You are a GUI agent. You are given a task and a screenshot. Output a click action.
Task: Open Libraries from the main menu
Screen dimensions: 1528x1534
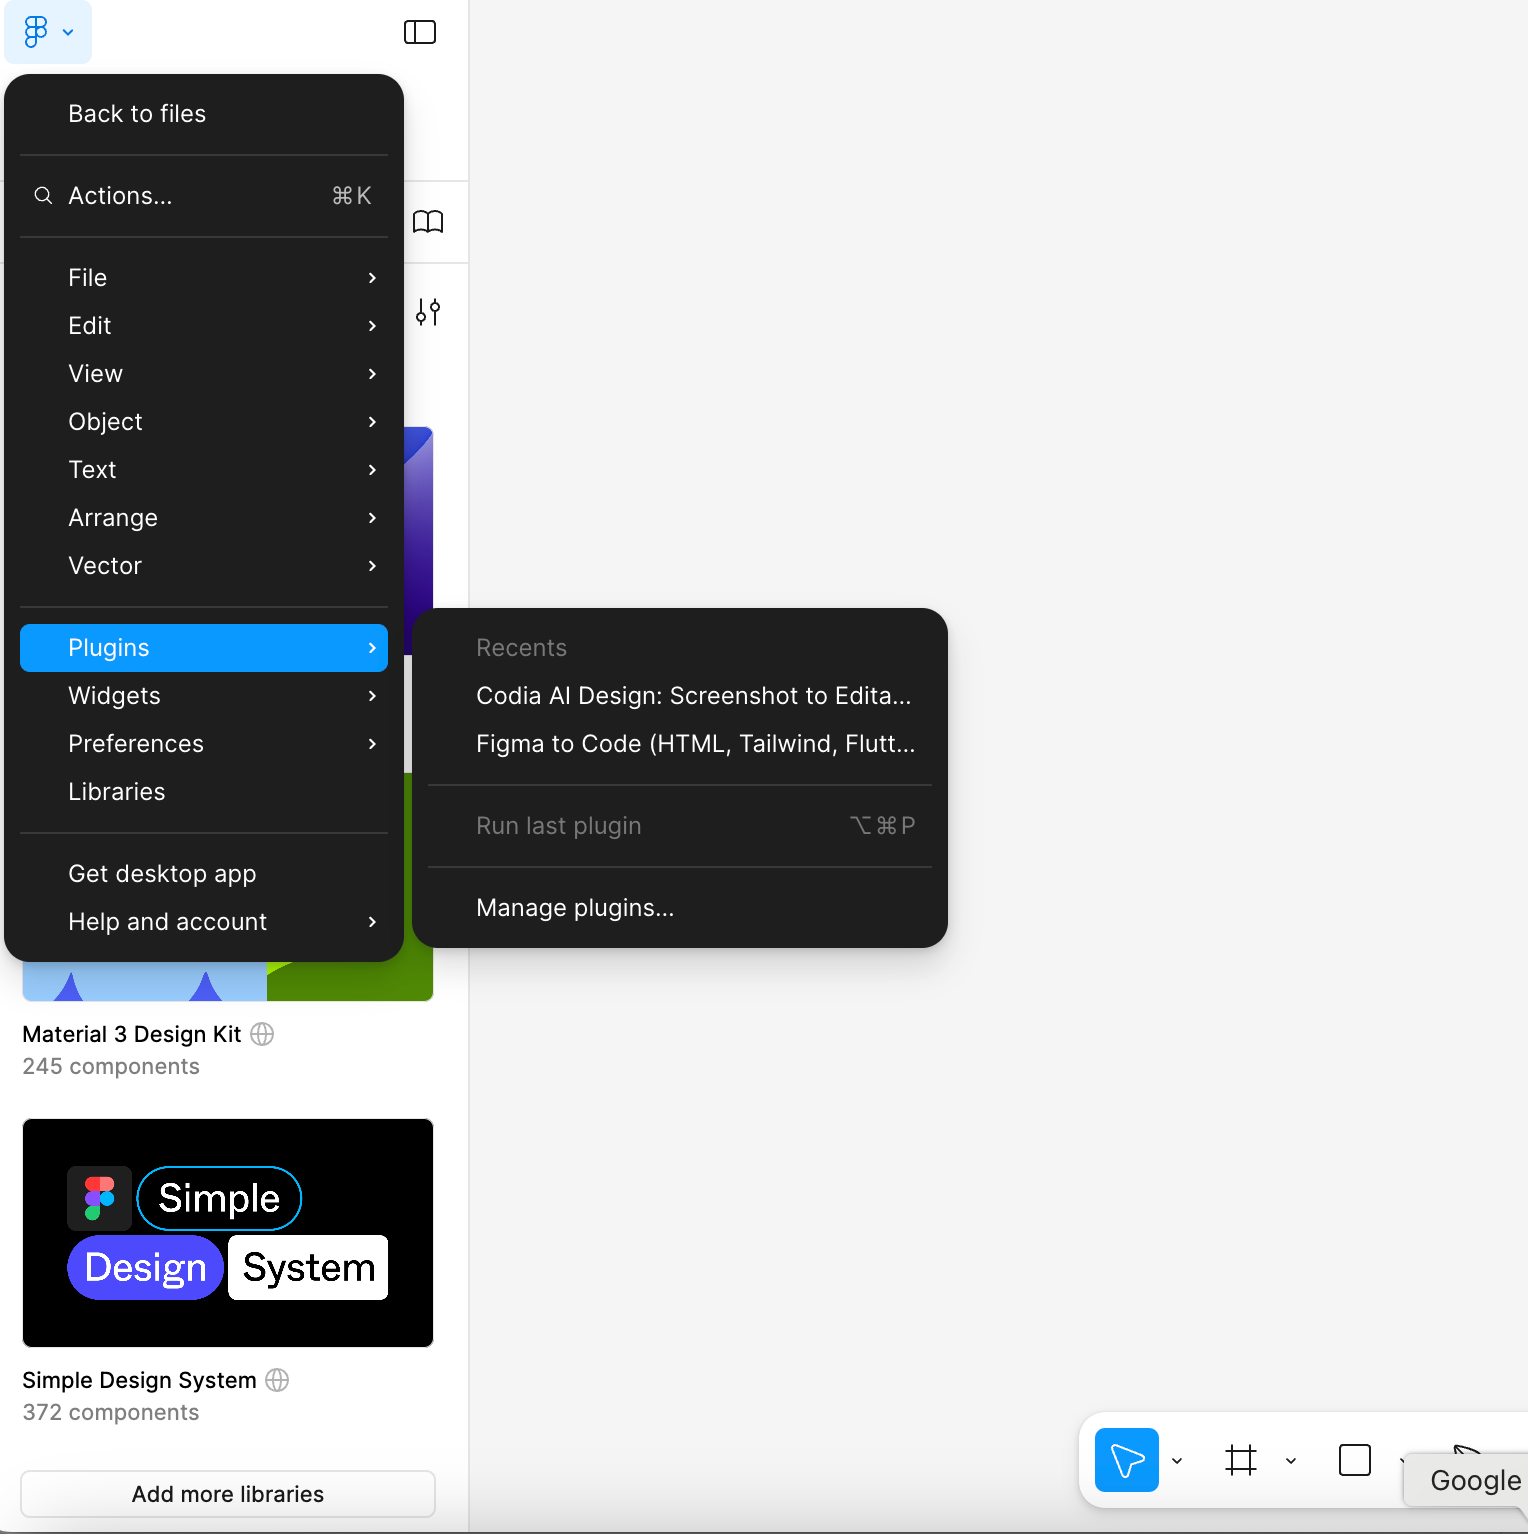tap(204, 792)
